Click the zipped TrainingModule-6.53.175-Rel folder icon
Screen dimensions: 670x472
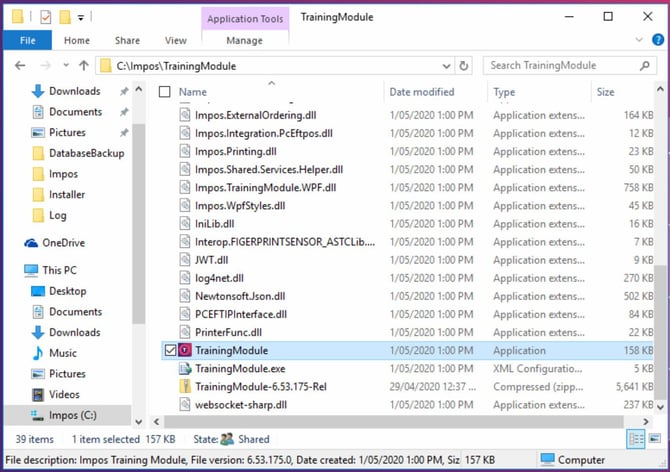tap(185, 387)
